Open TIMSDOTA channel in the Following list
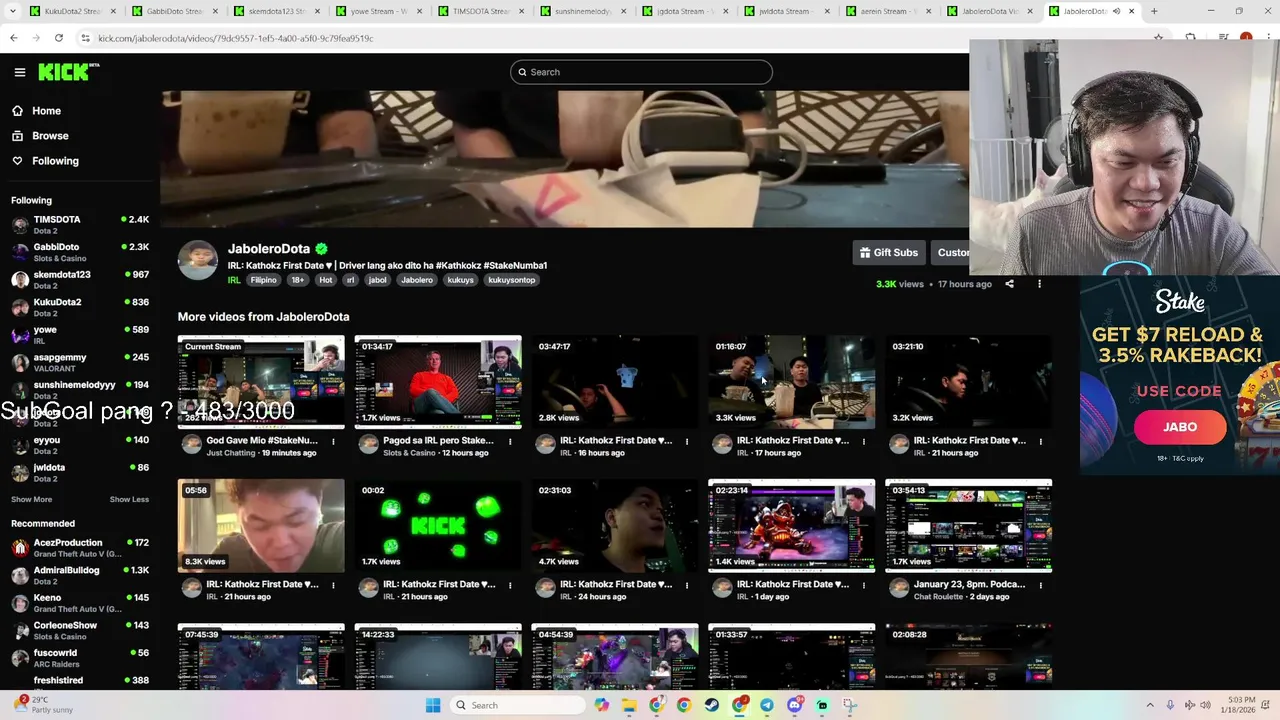This screenshot has width=1280, height=720. pyautogui.click(x=80, y=225)
